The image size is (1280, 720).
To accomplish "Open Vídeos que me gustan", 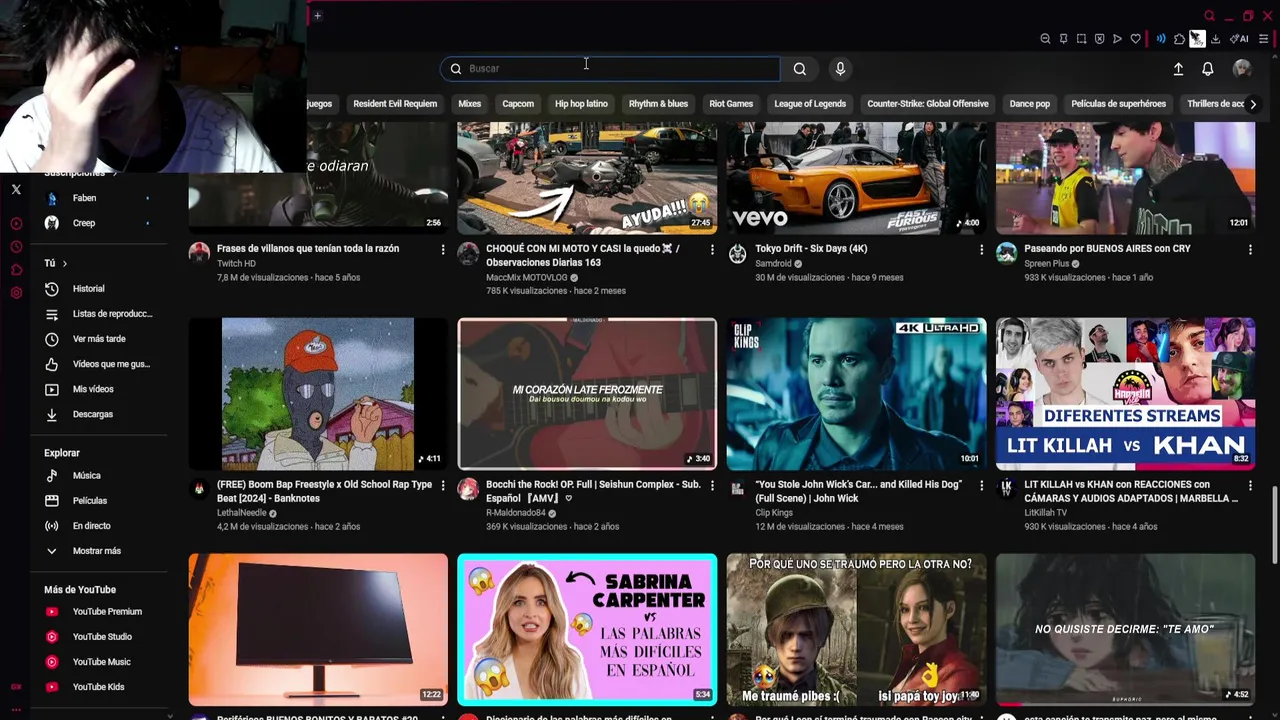I will [100, 364].
